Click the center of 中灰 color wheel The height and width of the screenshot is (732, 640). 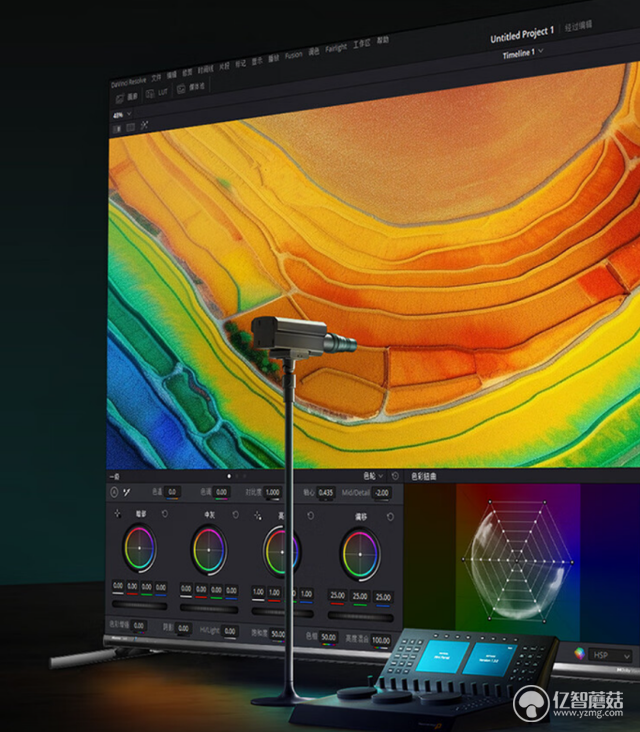(x=208, y=550)
